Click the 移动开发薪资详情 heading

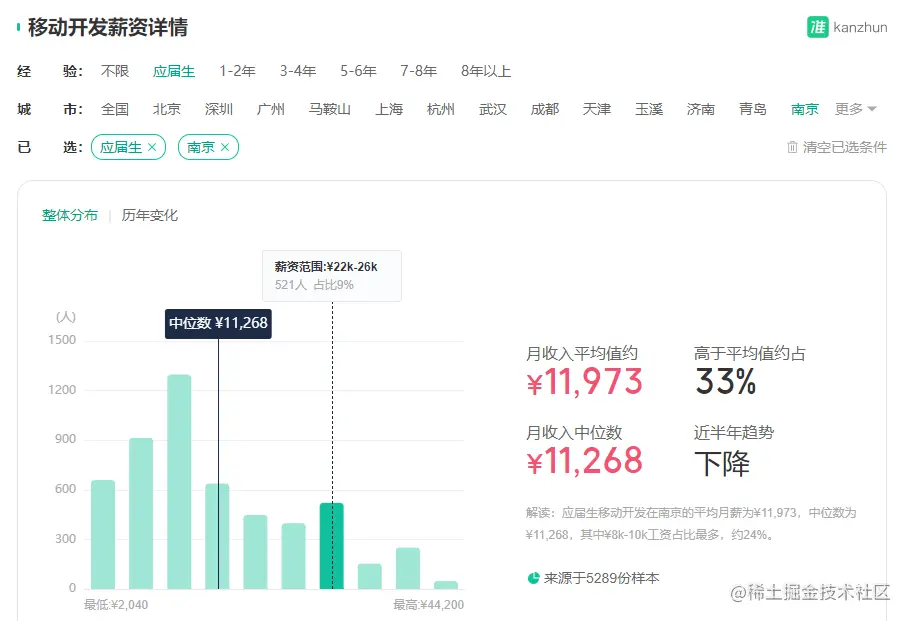click(x=108, y=27)
